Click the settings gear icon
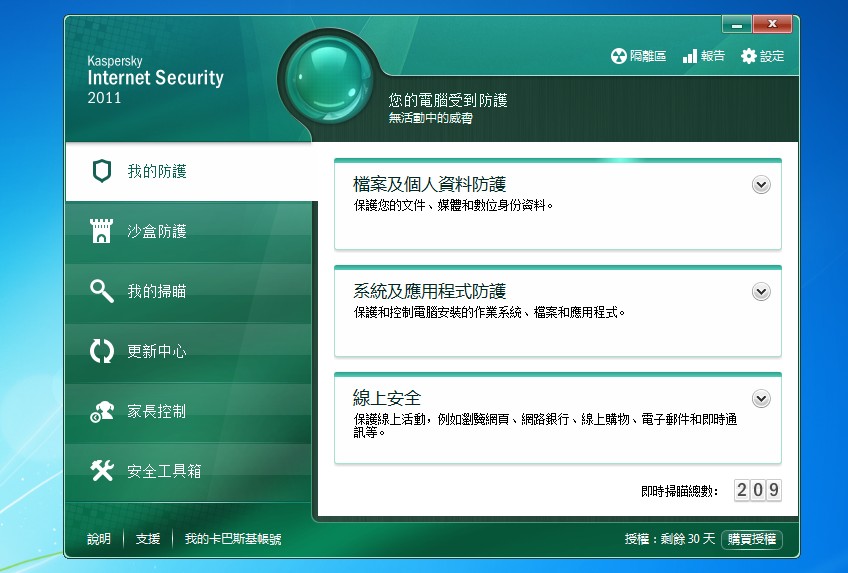Image resolution: width=848 pixels, height=573 pixels. click(748, 56)
